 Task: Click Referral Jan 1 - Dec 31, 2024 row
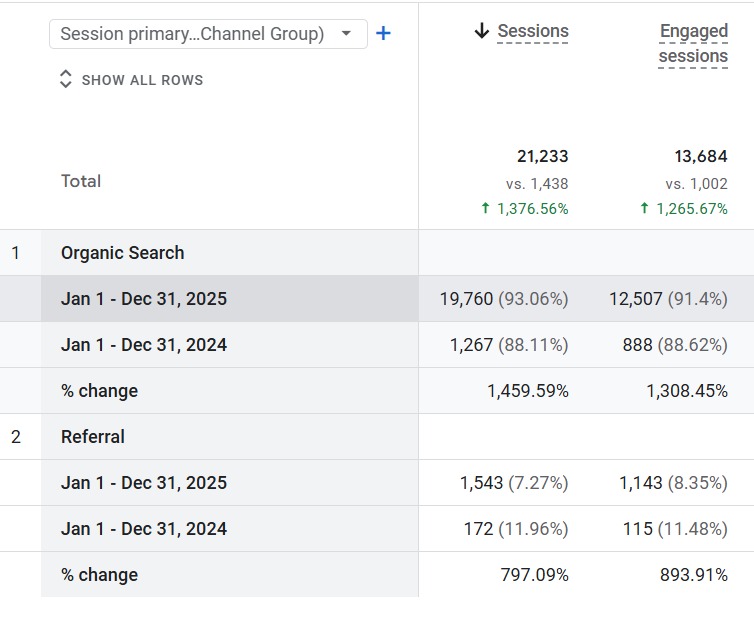coord(144,529)
